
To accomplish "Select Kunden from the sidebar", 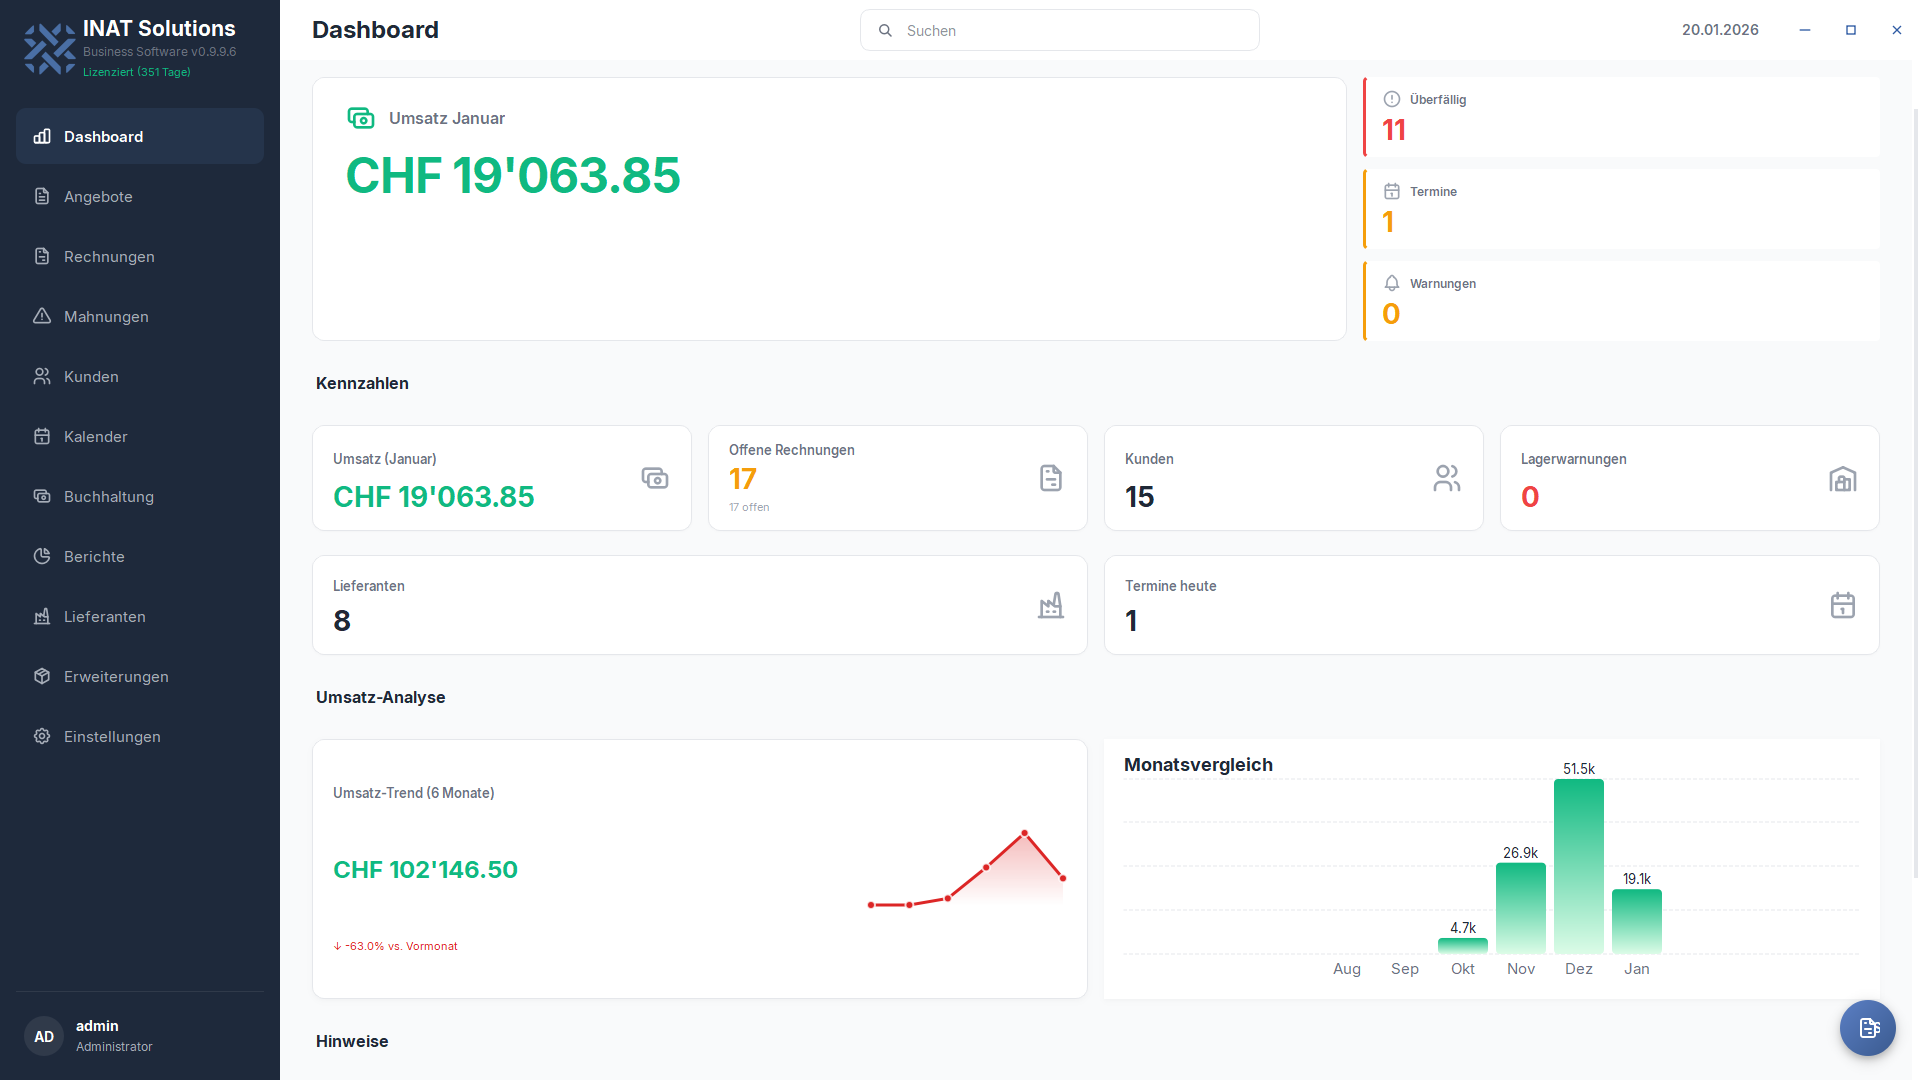I will click(91, 376).
